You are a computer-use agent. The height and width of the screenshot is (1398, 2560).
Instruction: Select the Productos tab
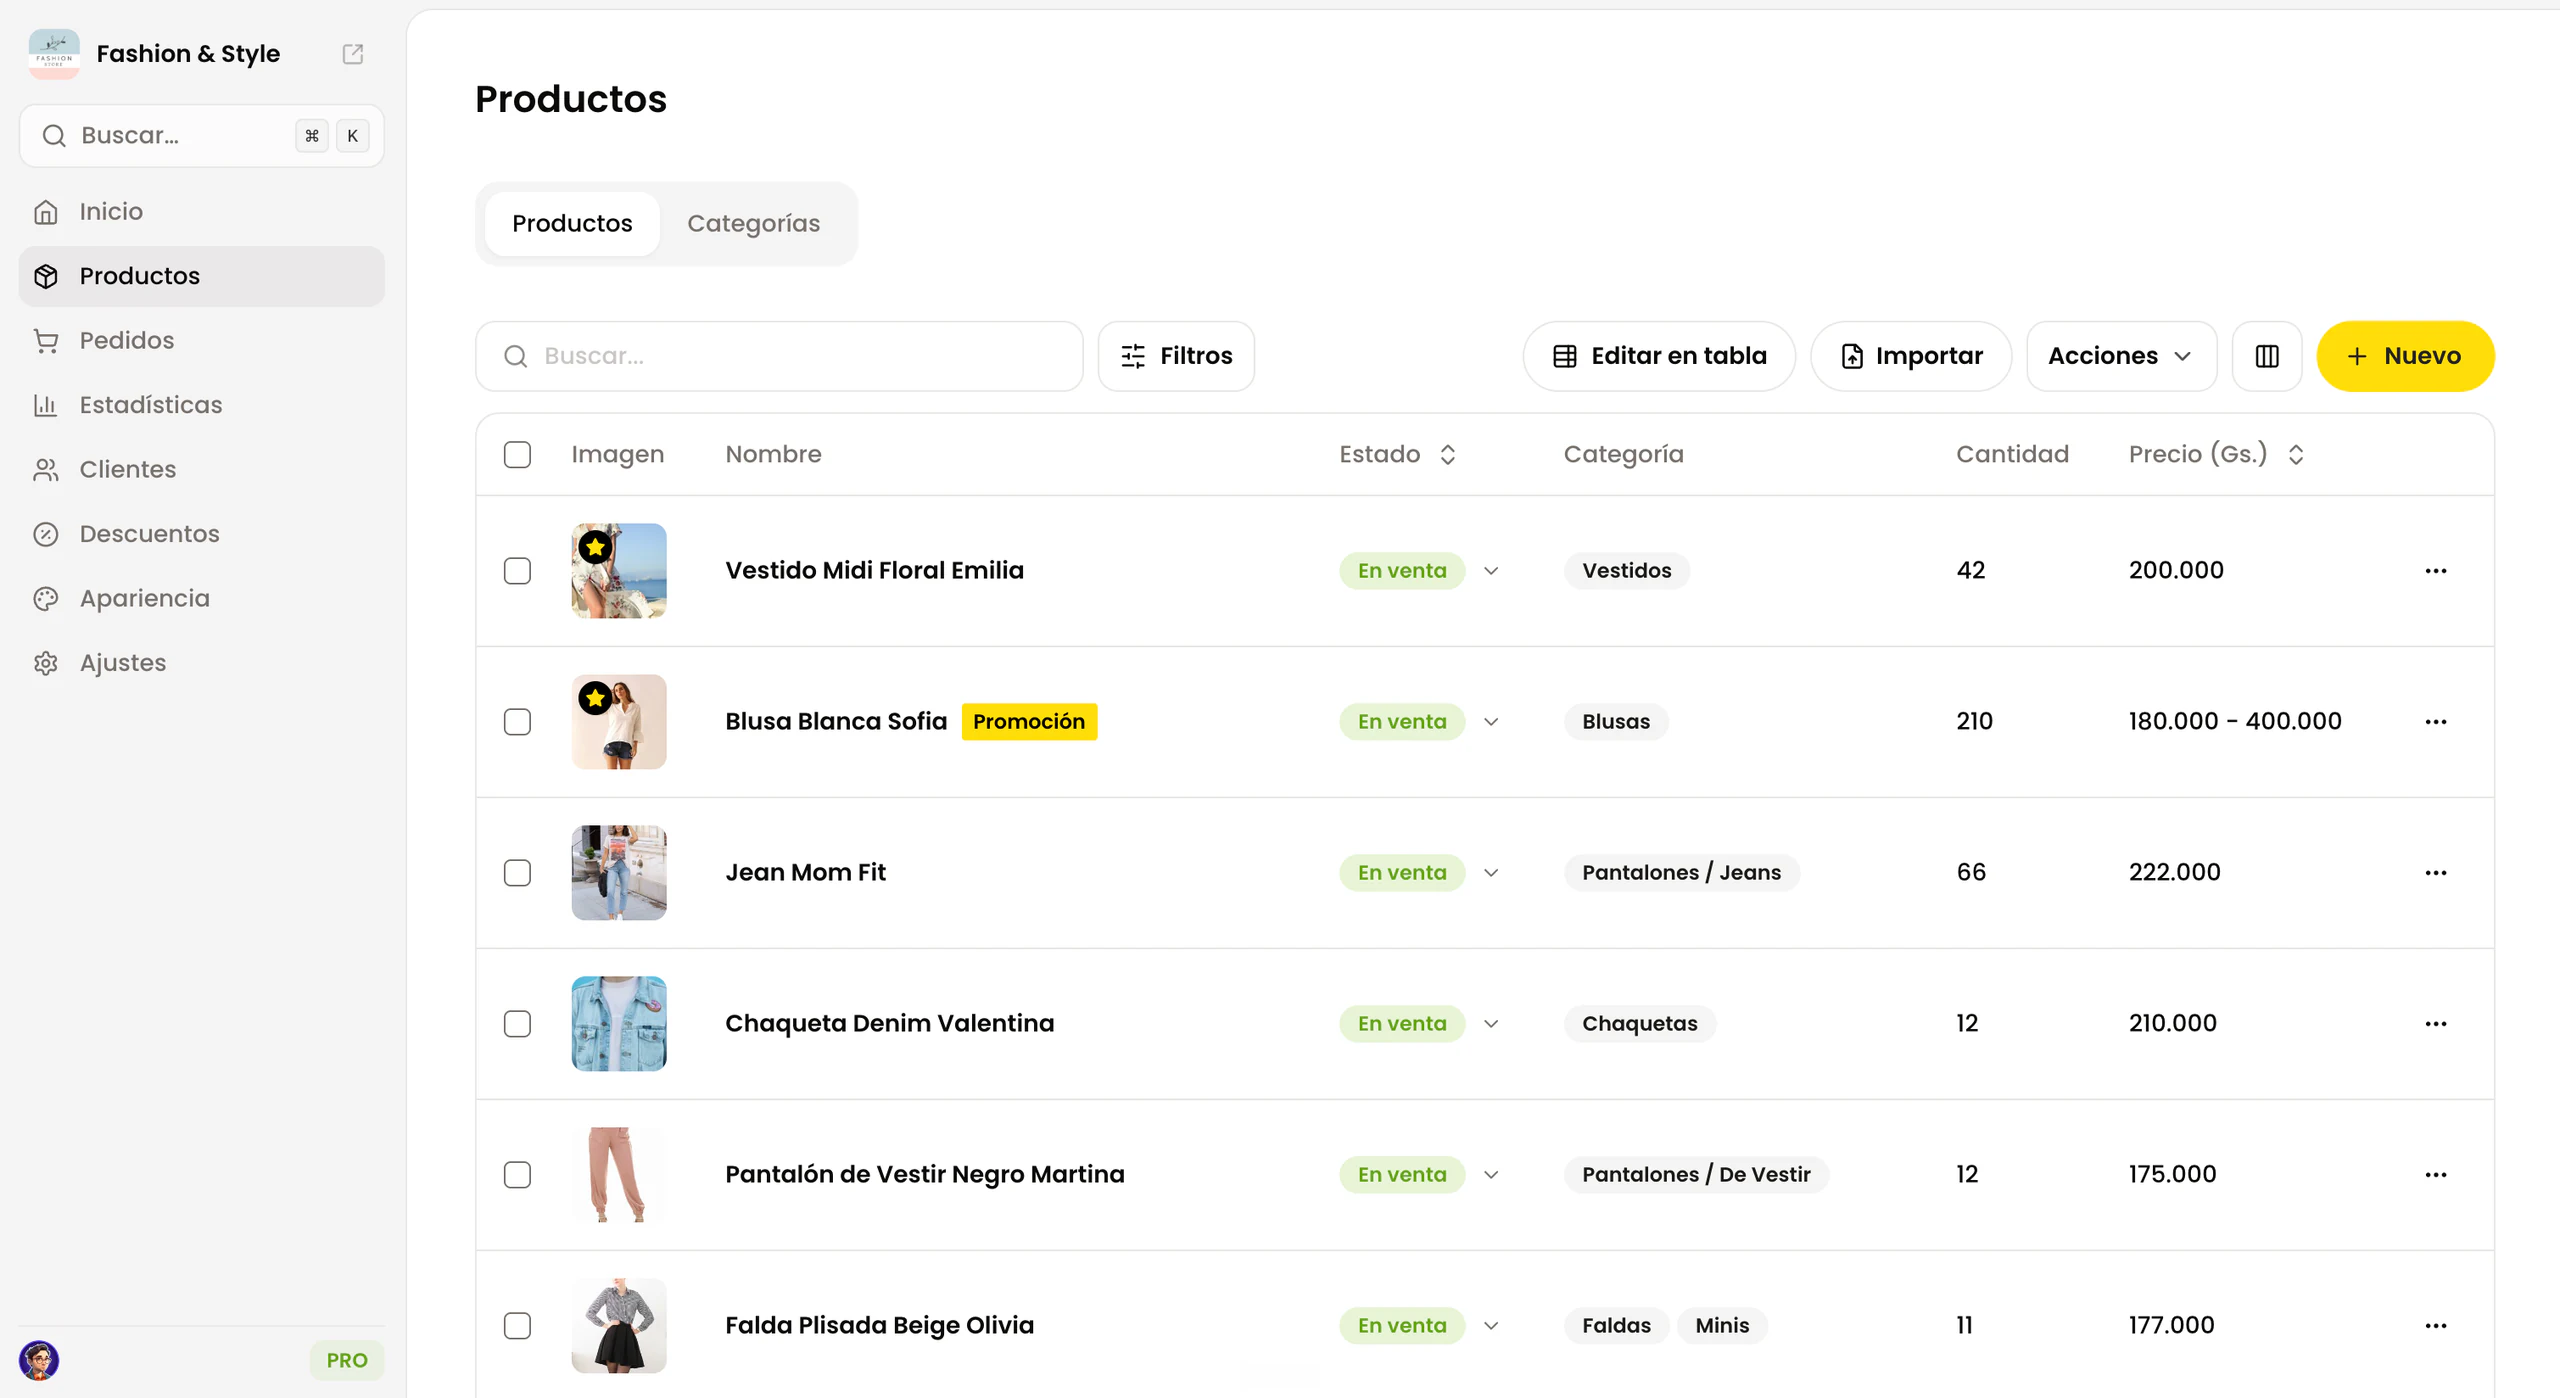[x=572, y=224]
